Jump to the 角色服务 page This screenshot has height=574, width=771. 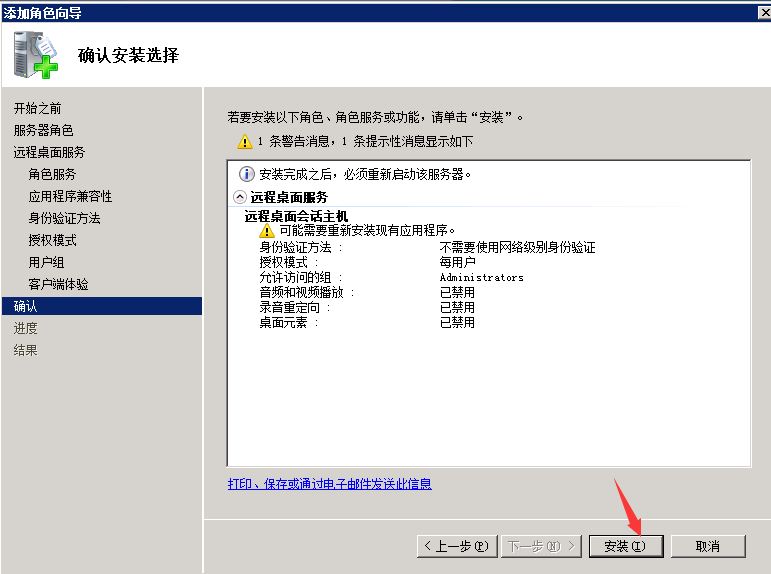tap(52, 174)
